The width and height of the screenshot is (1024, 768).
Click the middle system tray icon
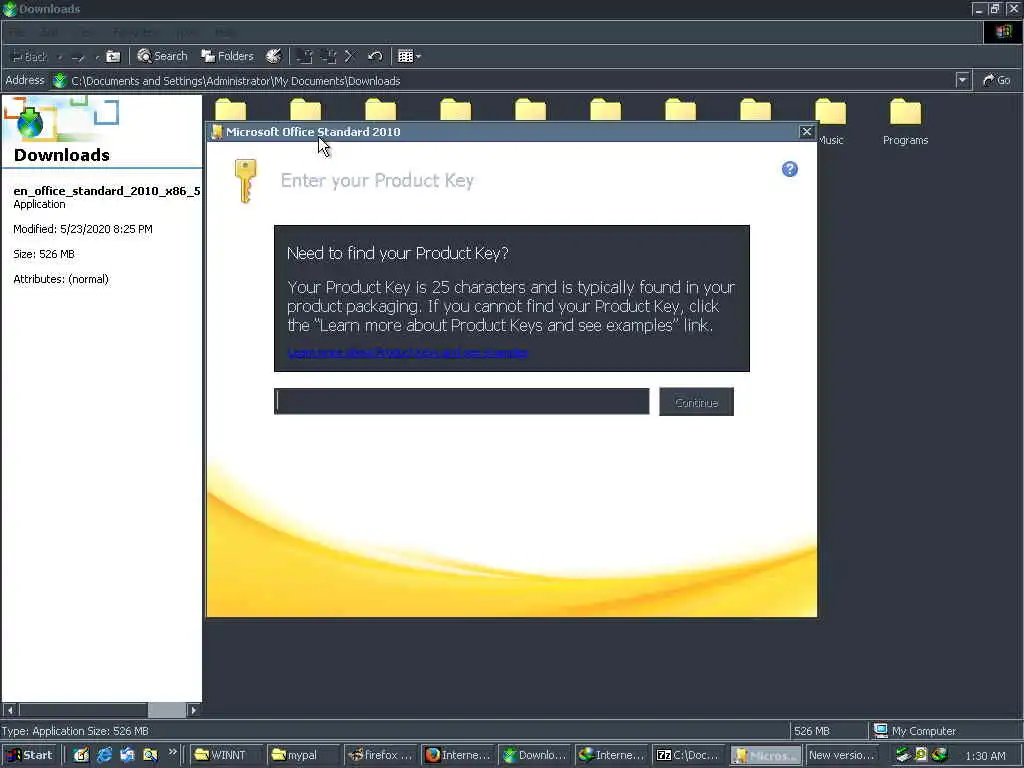921,755
